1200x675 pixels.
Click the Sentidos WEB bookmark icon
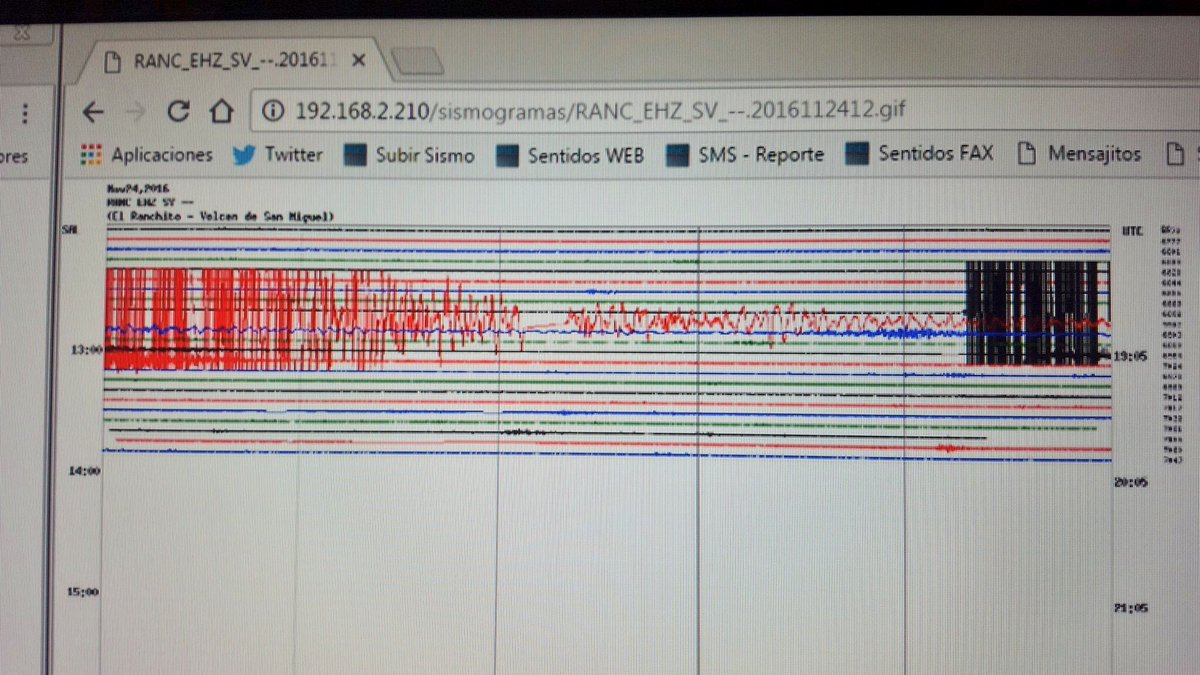[508, 155]
